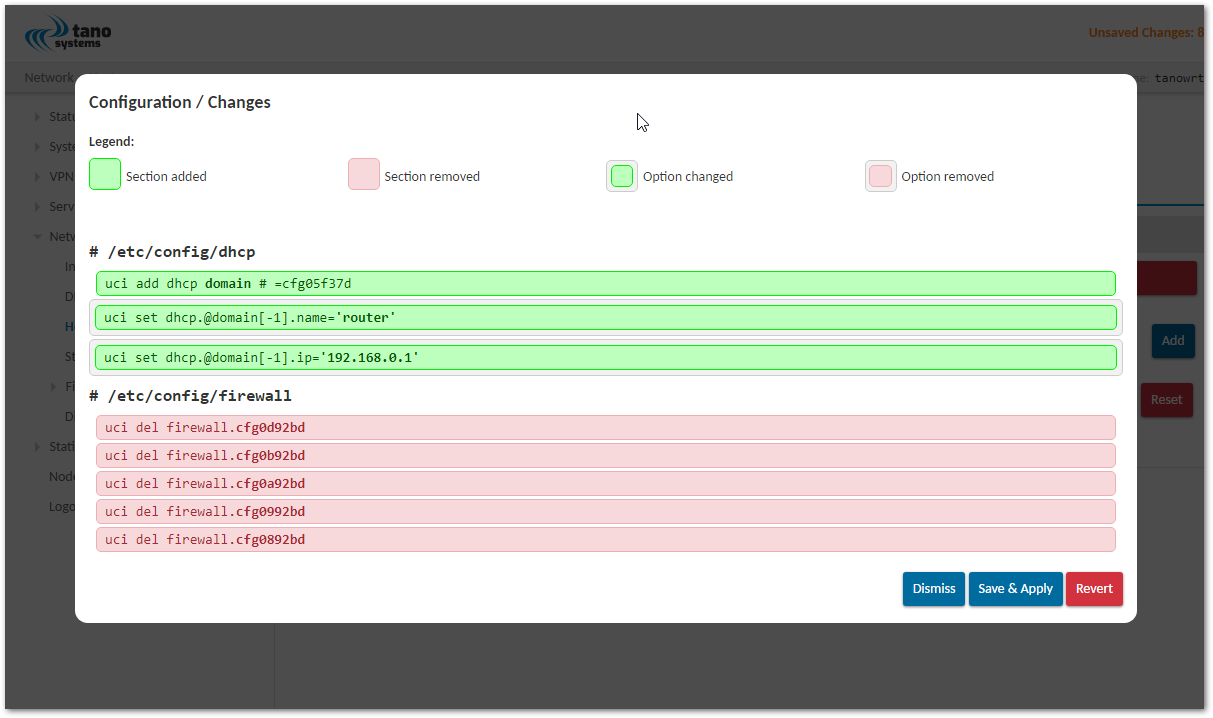Select line 'uci del firewall.cfg0b92bd'
This screenshot has width=1213, height=718.
tap(606, 455)
